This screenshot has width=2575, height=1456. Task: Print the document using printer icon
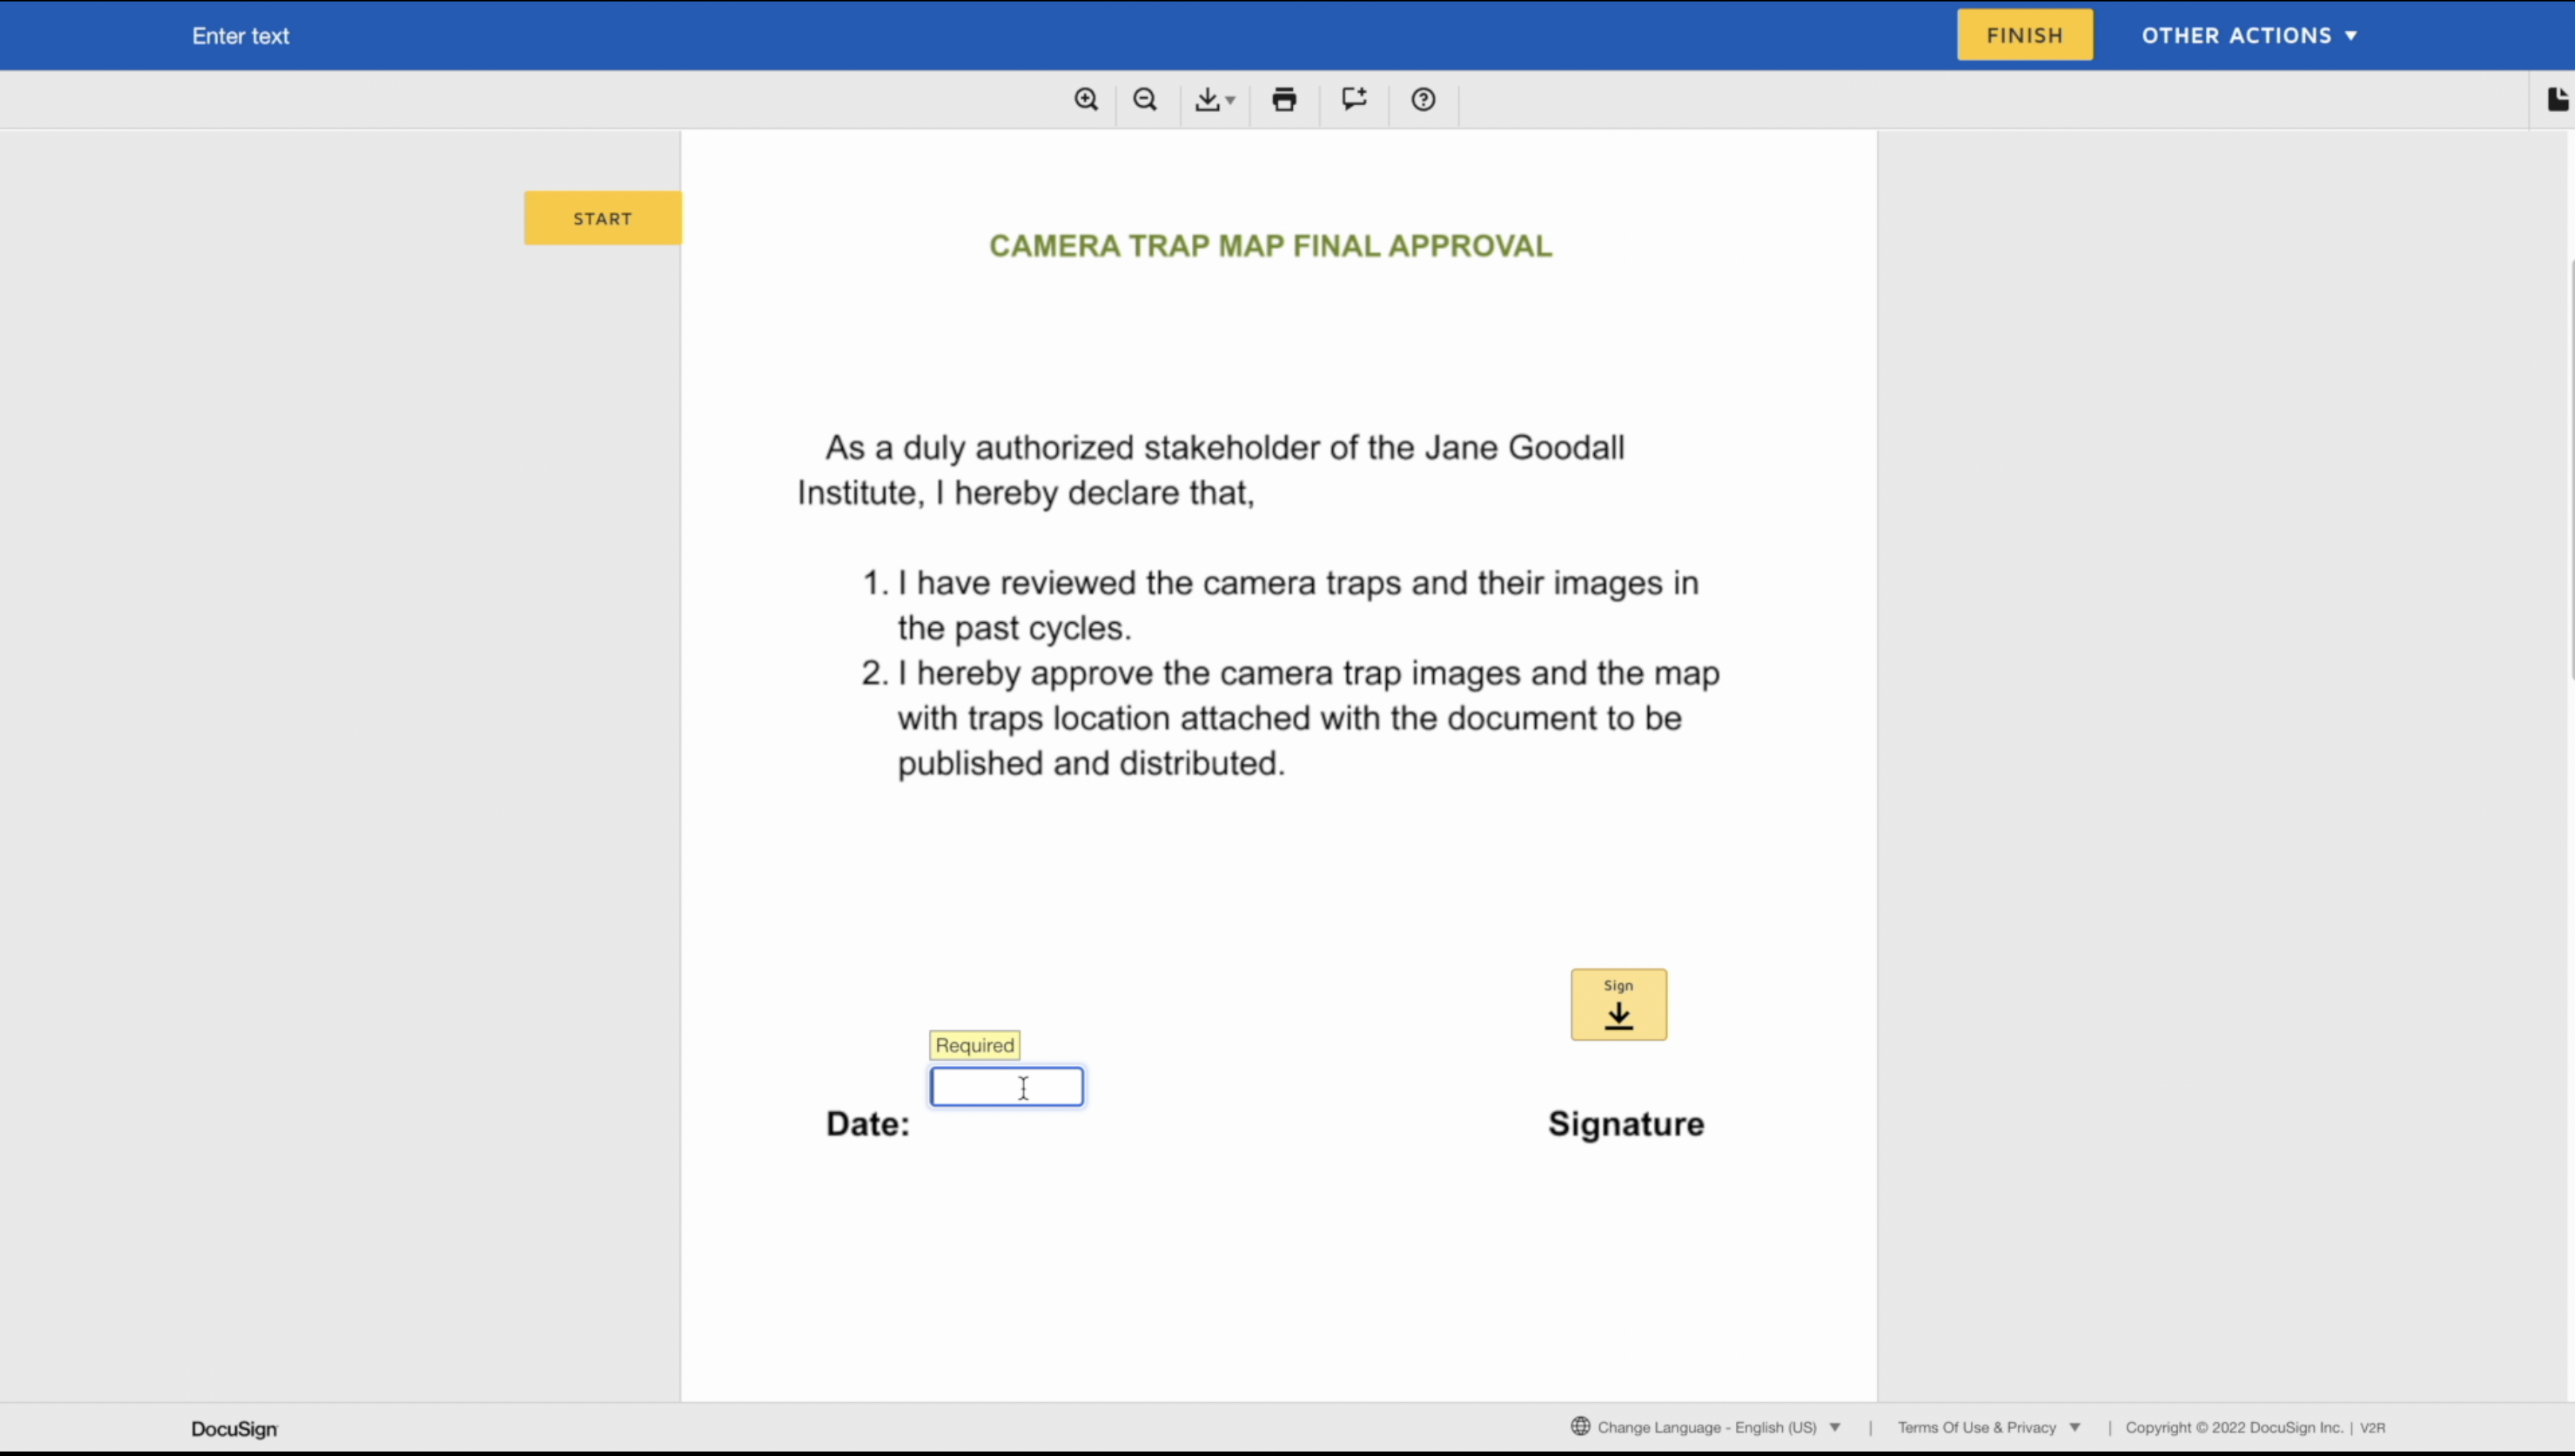point(1284,99)
